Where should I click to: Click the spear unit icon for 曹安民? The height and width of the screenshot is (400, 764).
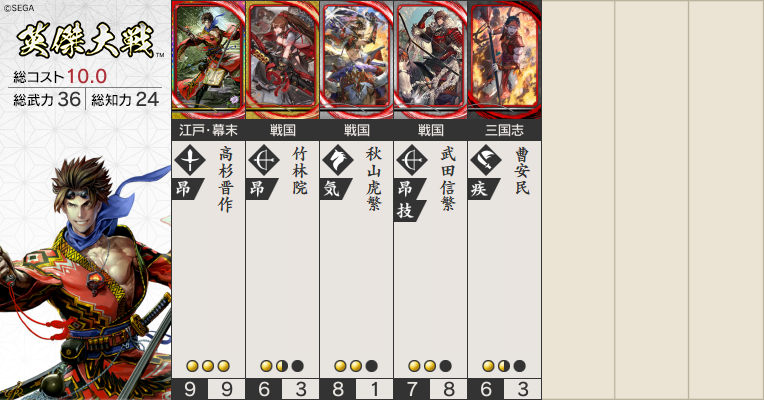(x=486, y=159)
